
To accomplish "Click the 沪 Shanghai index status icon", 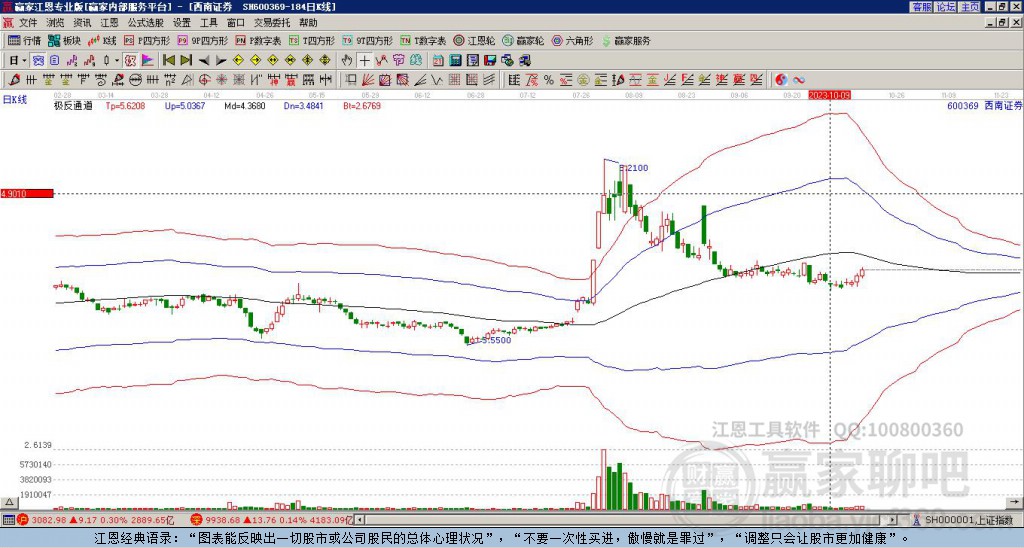I will [x=22, y=520].
